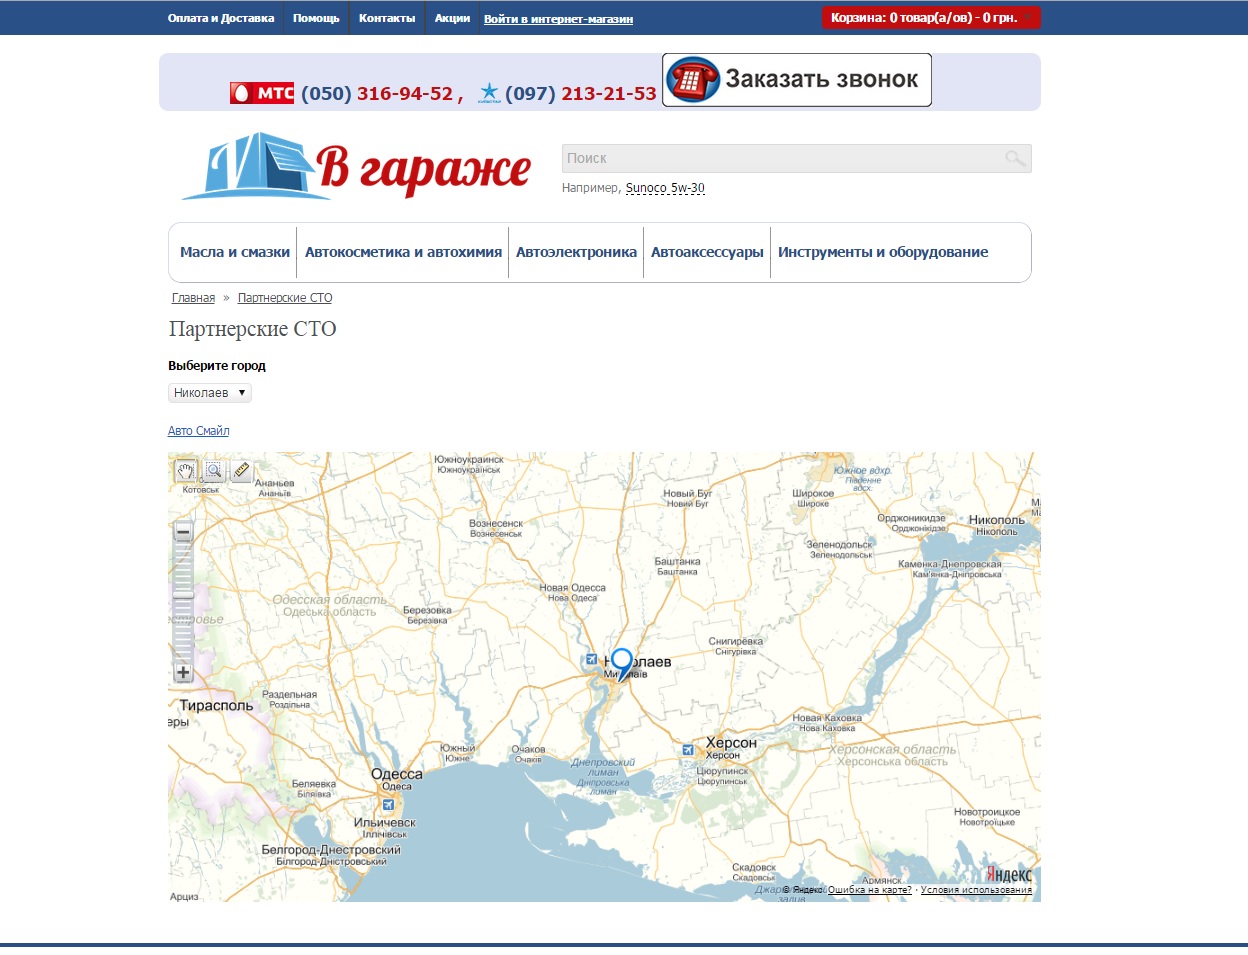Select the hand pan tool on map

point(186,471)
